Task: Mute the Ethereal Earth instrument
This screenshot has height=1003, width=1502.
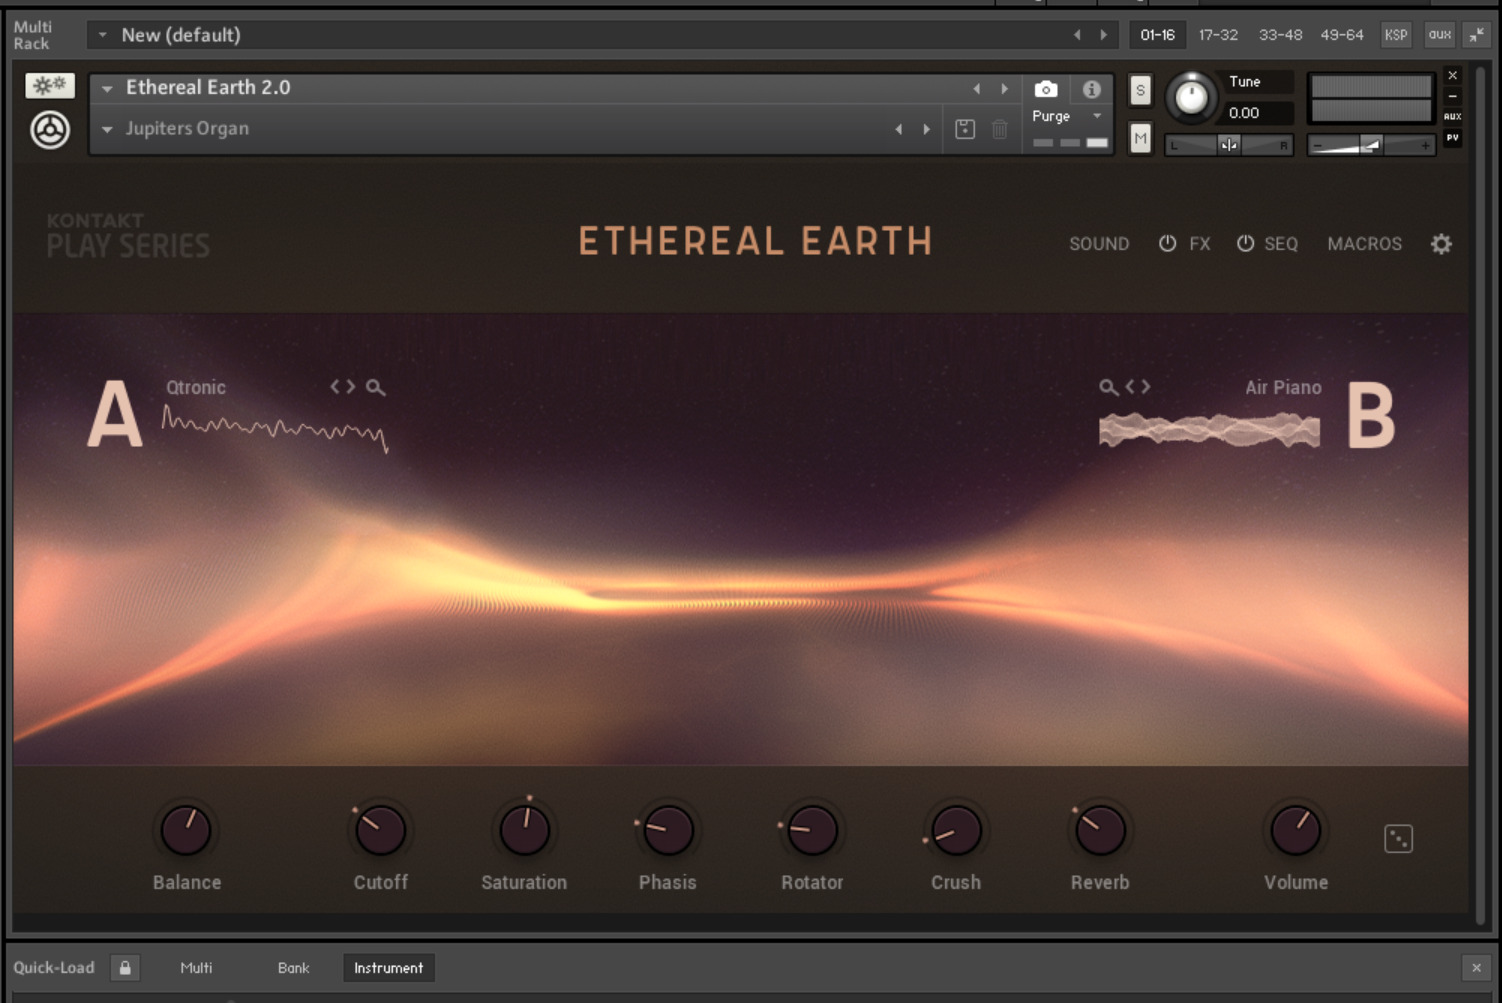Action: (1140, 138)
